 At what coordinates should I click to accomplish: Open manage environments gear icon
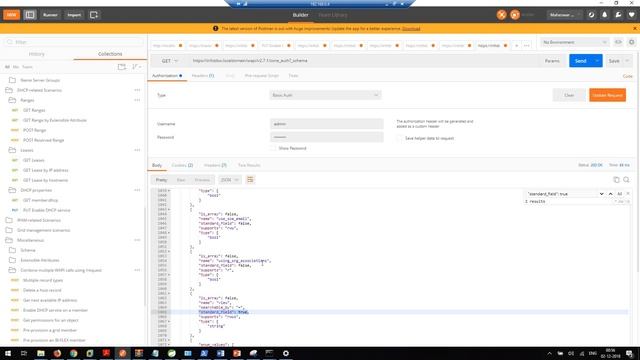click(631, 42)
